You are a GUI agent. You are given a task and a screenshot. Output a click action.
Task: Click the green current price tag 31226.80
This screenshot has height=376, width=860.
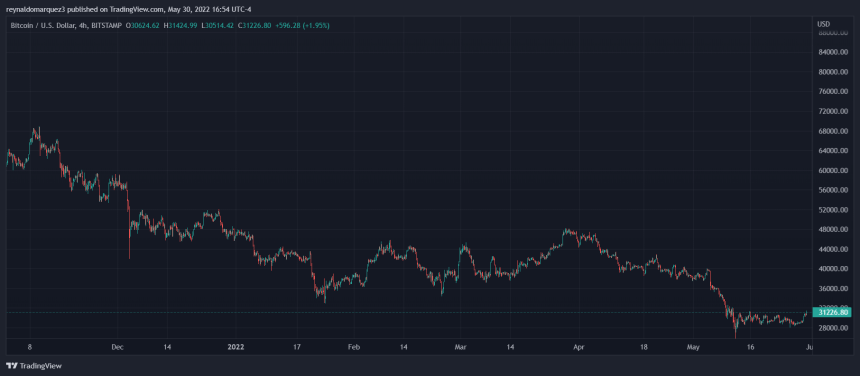pos(831,312)
